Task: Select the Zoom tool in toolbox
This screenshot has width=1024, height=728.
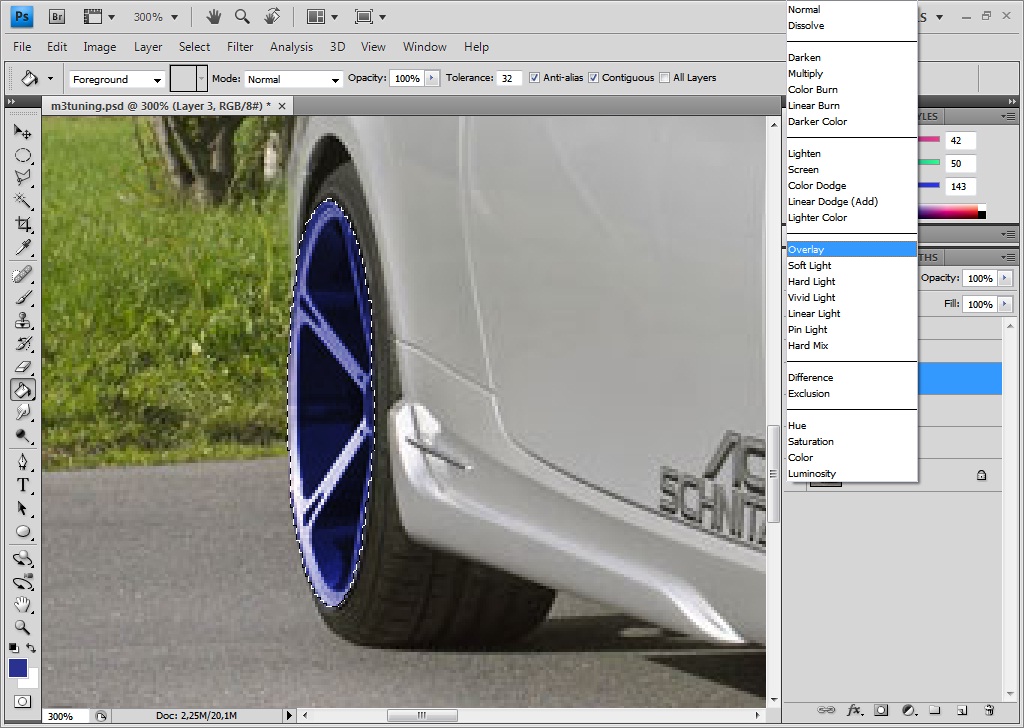Action: click(x=22, y=628)
